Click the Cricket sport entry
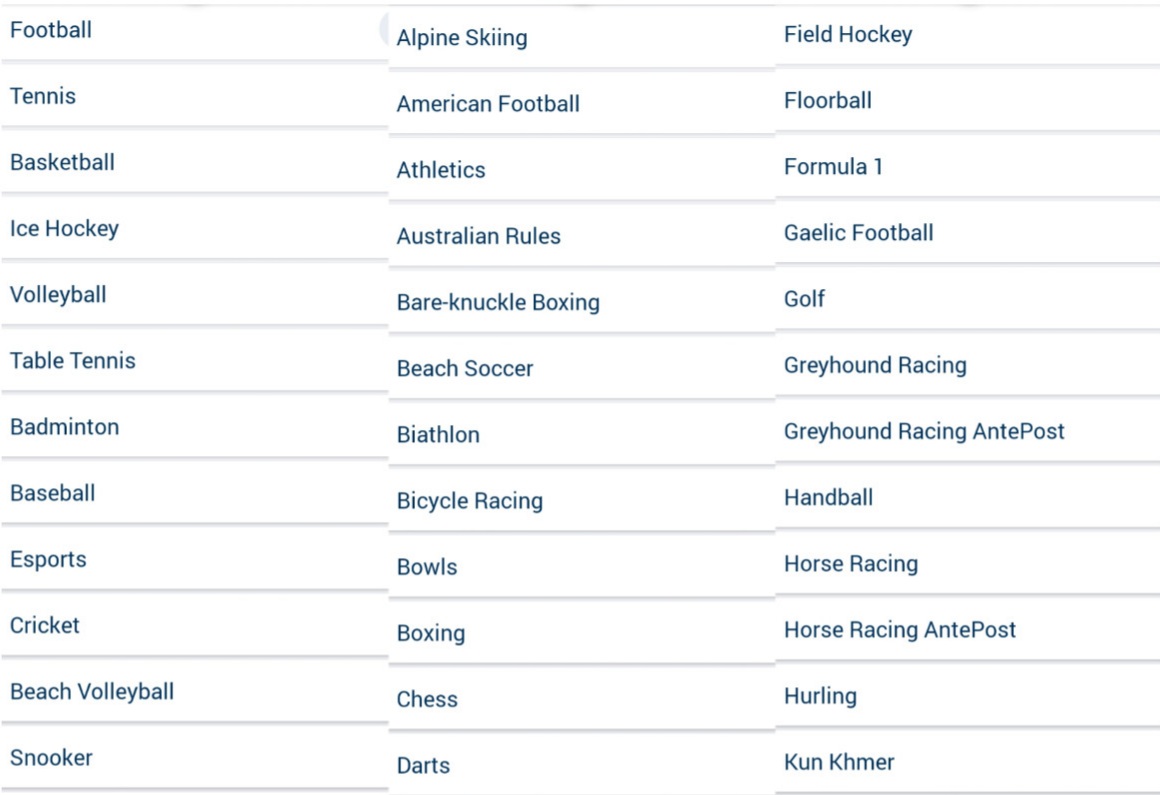The width and height of the screenshot is (1160, 795). [45, 625]
